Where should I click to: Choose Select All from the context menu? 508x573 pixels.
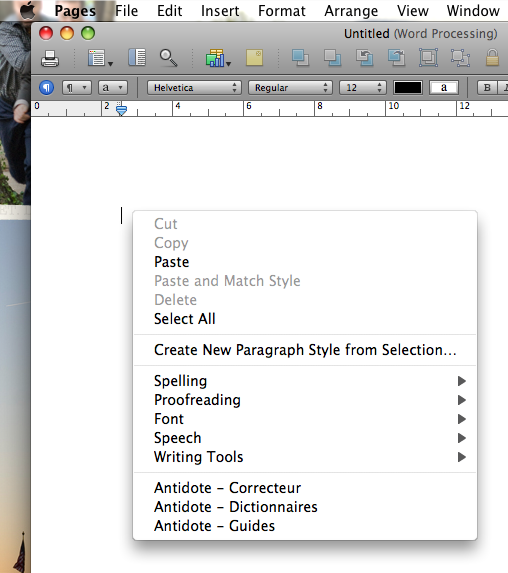pos(305,319)
